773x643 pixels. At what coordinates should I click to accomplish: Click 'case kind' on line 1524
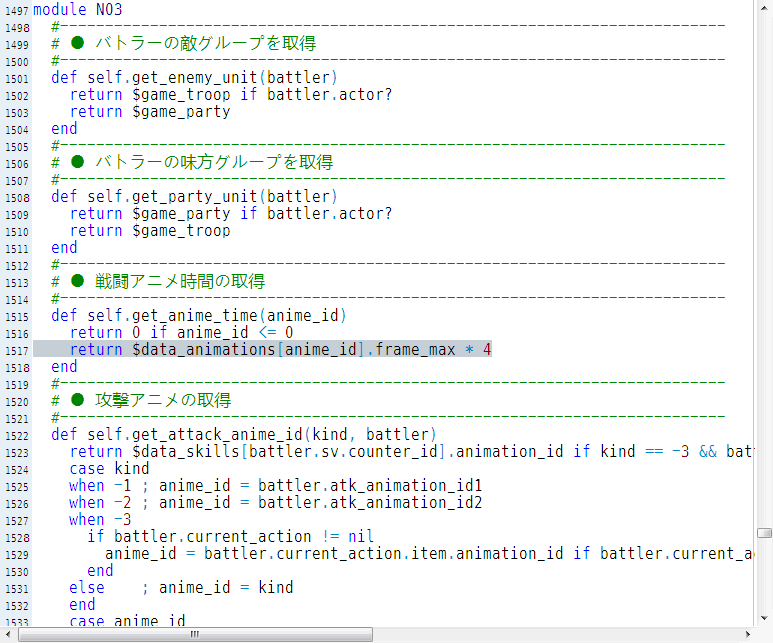click(x=109, y=468)
